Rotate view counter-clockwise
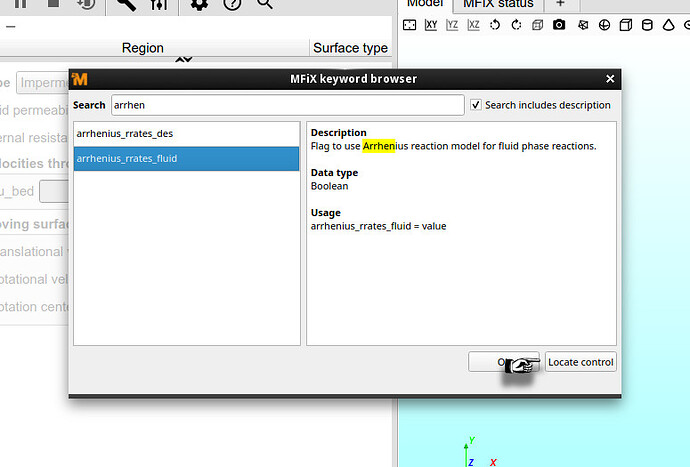Viewport: 690px width, 467px height. coord(495,25)
